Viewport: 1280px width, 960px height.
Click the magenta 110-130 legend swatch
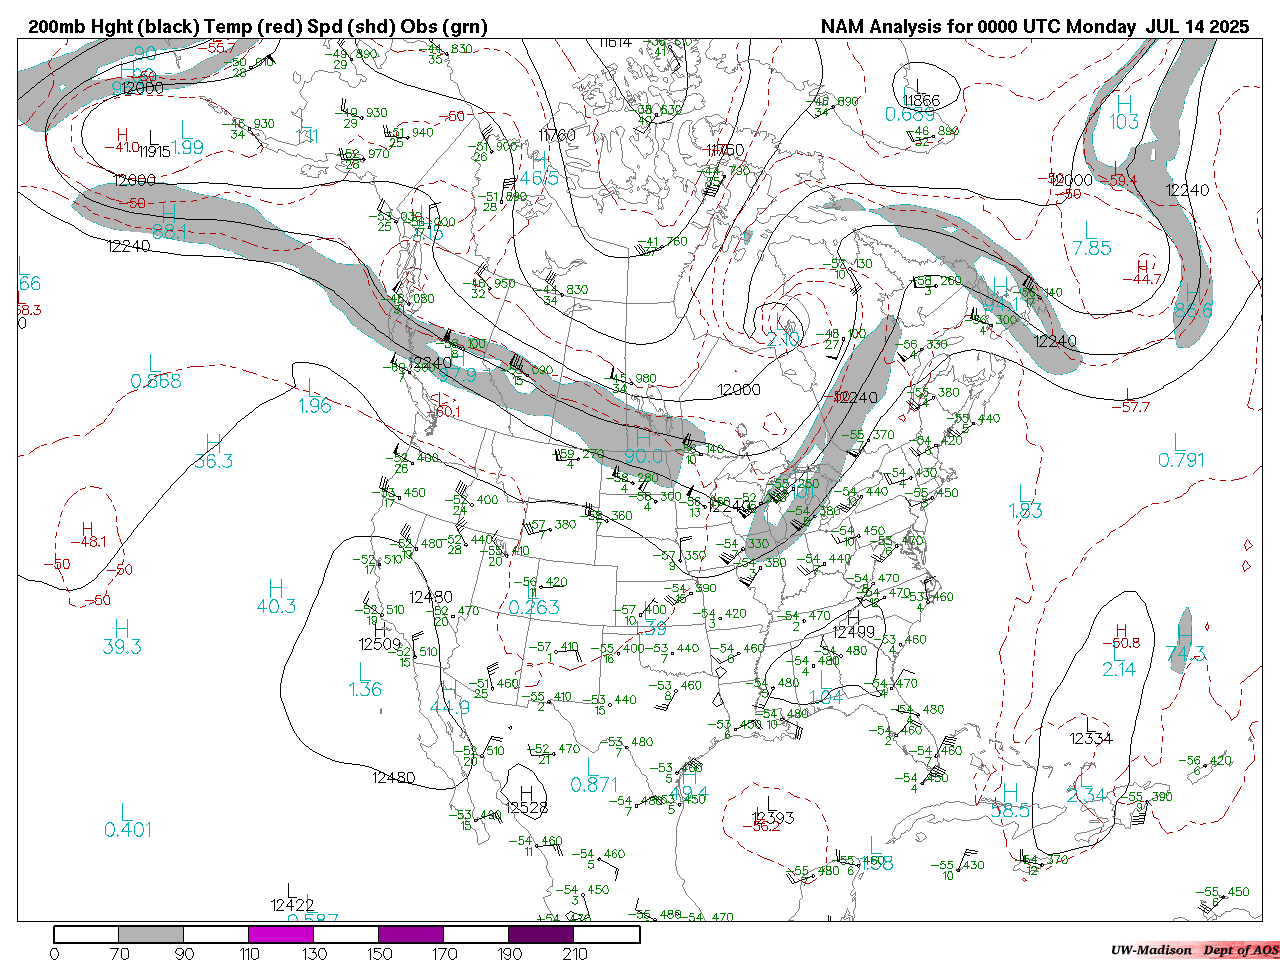click(281, 934)
